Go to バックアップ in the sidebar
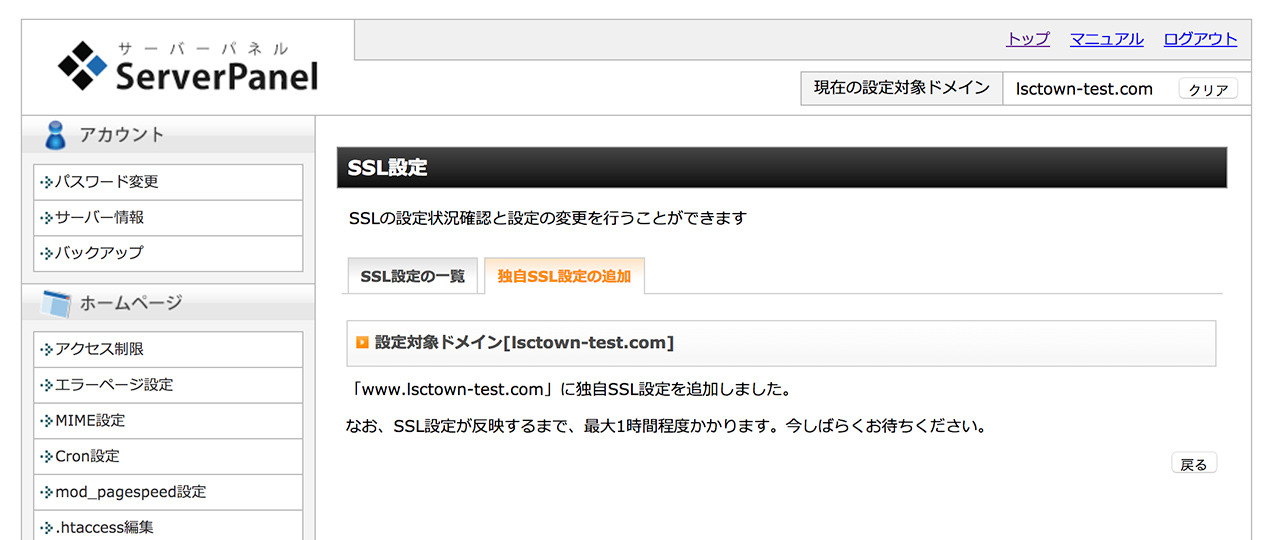 point(99,253)
